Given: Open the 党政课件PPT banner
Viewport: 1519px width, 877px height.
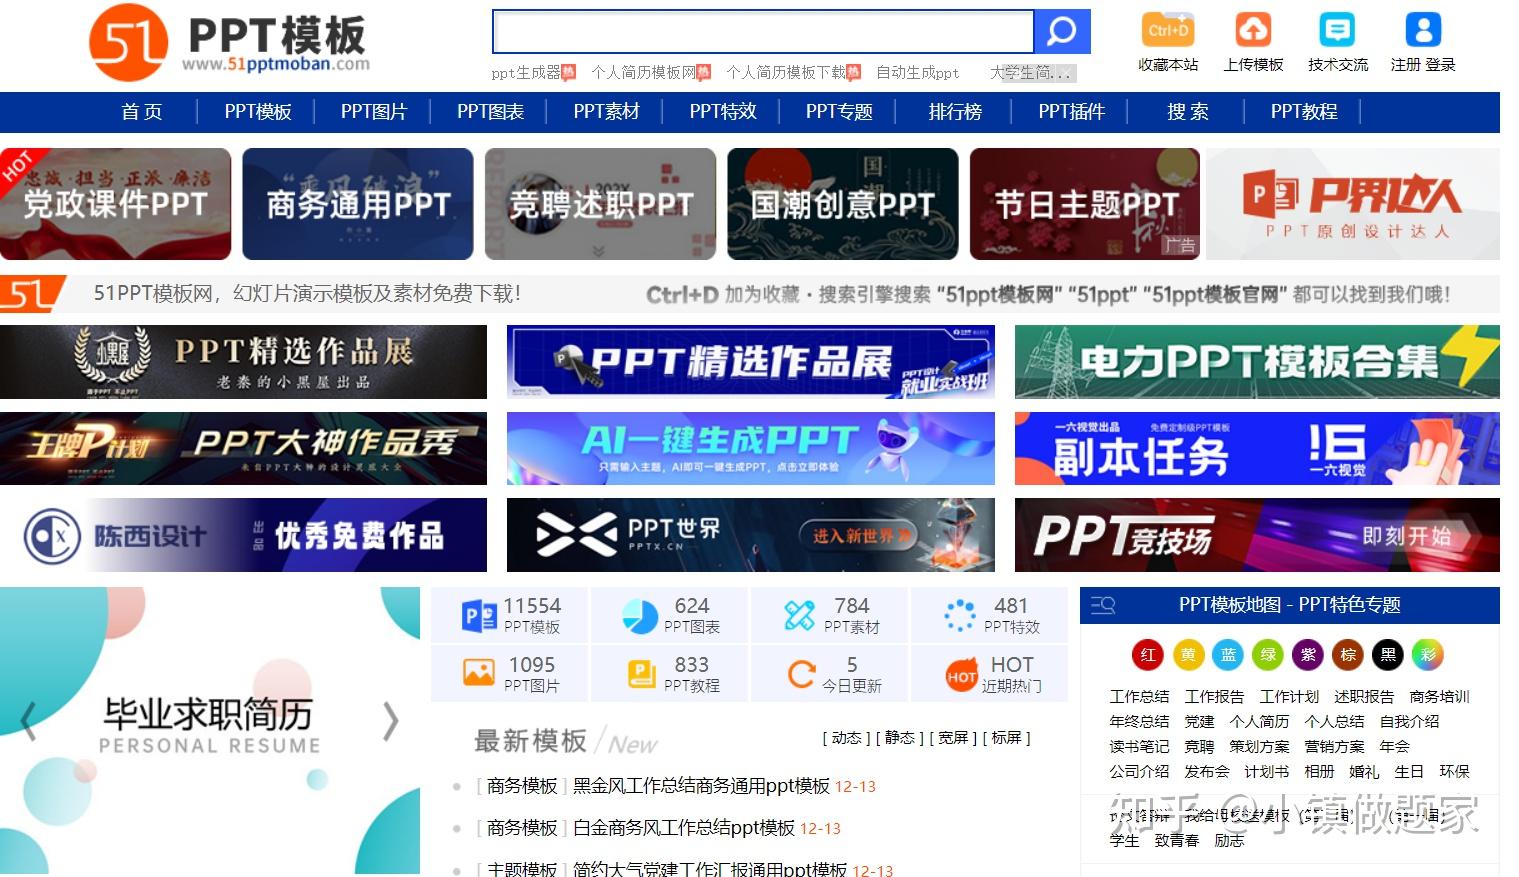Looking at the screenshot, I should 115,204.
